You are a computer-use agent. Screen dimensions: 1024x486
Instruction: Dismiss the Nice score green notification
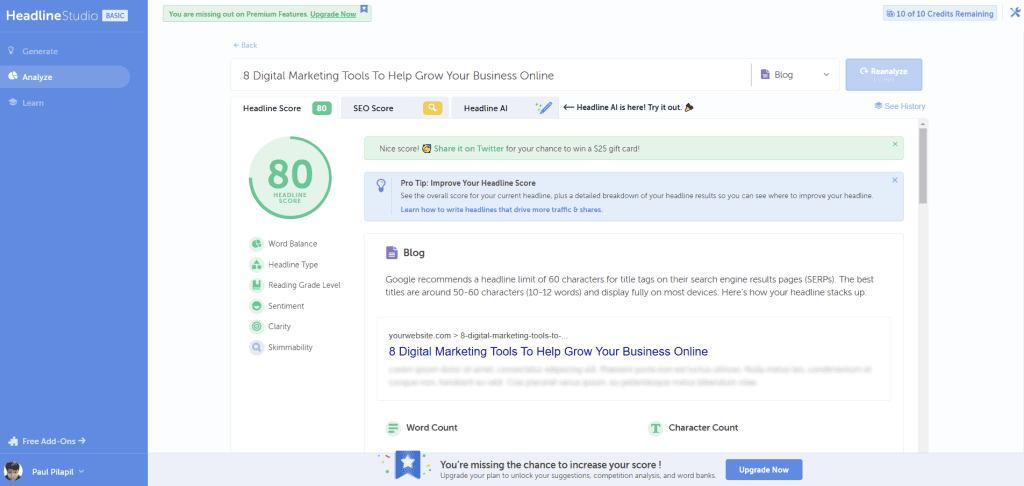[x=895, y=144]
